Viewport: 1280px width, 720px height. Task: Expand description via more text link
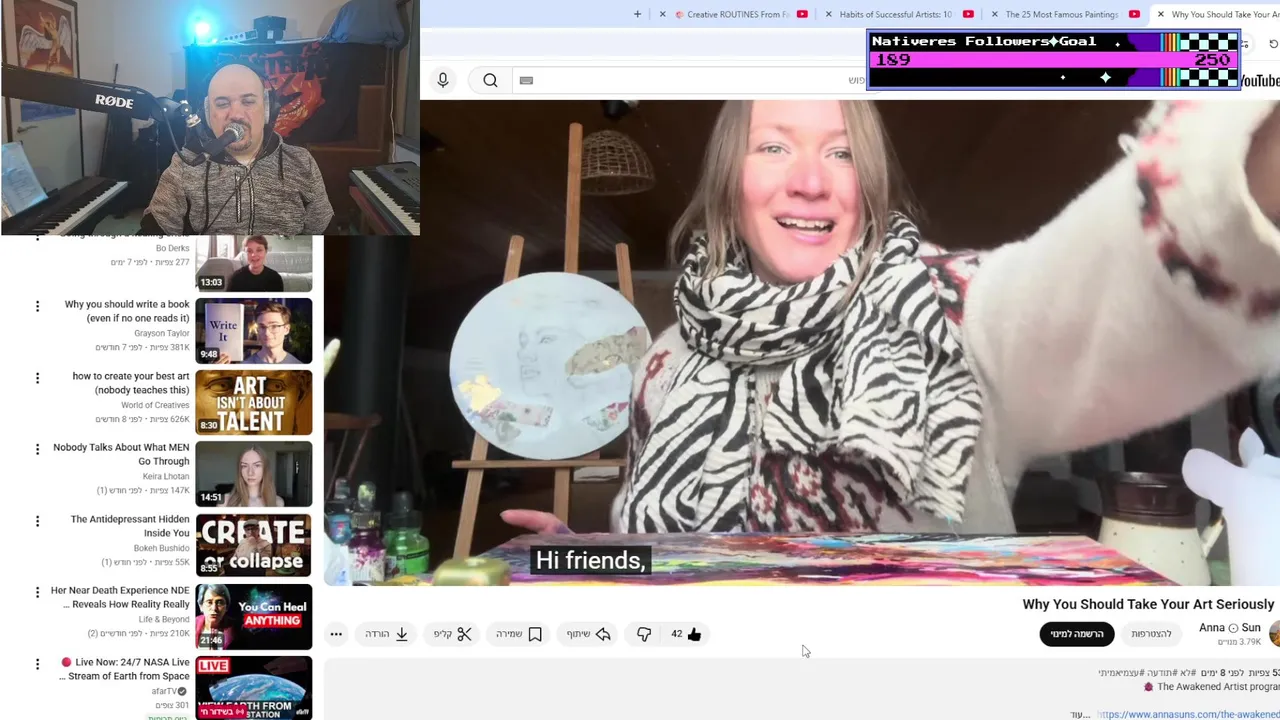1080,715
